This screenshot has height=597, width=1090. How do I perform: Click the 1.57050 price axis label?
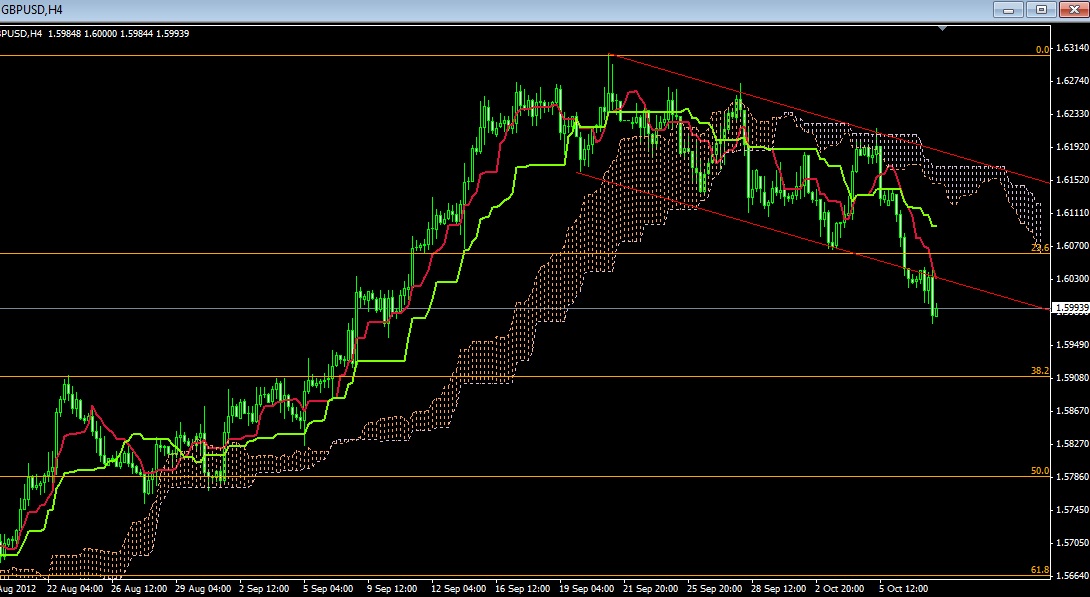(x=1071, y=543)
